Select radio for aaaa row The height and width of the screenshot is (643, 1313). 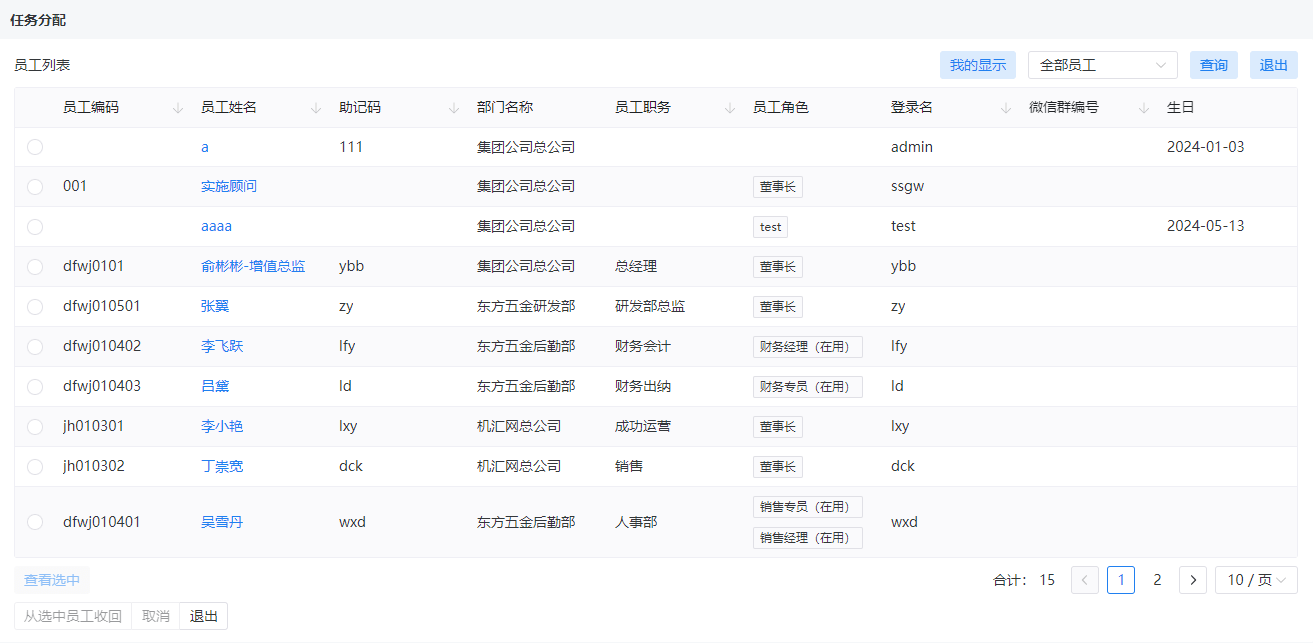[x=35, y=227]
